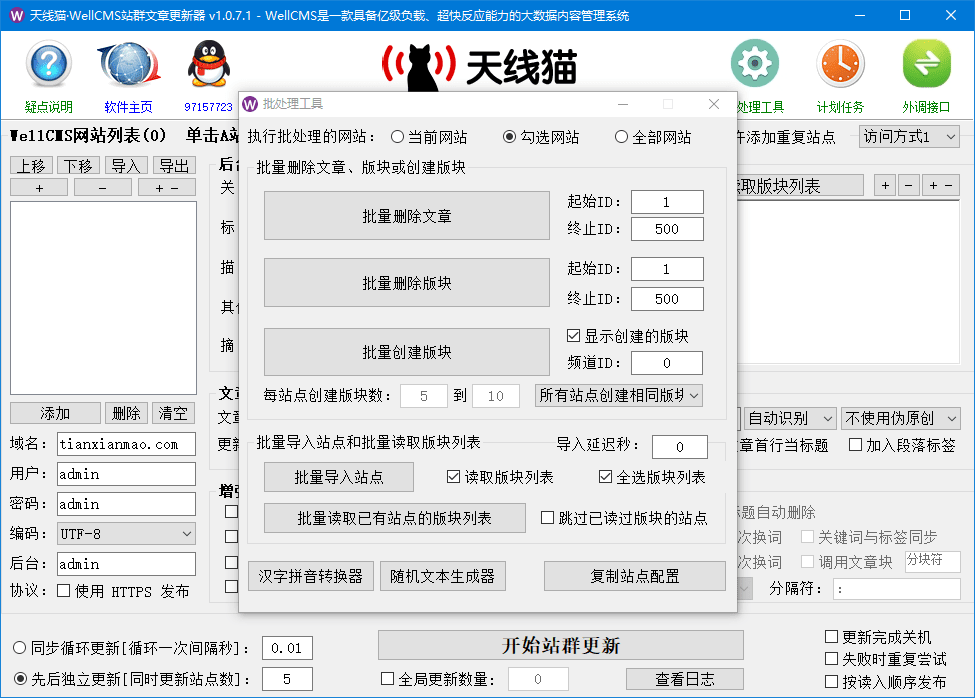Click 频道ID input field
Screen dimensions: 975x698
click(667, 363)
